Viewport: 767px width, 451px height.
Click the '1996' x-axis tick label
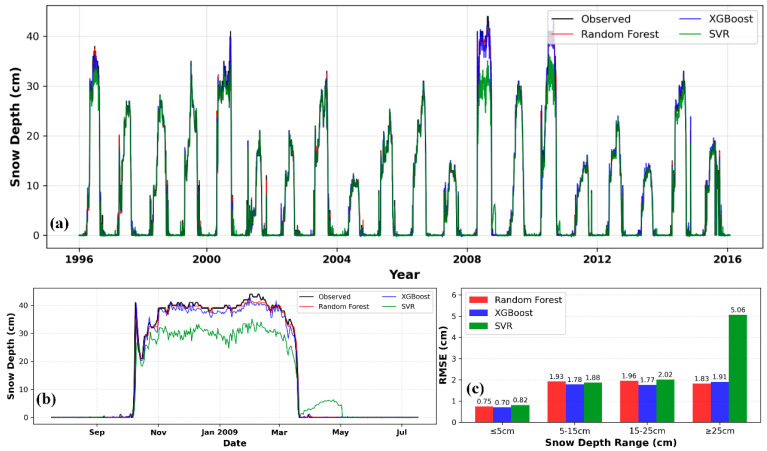pyautogui.click(x=79, y=259)
